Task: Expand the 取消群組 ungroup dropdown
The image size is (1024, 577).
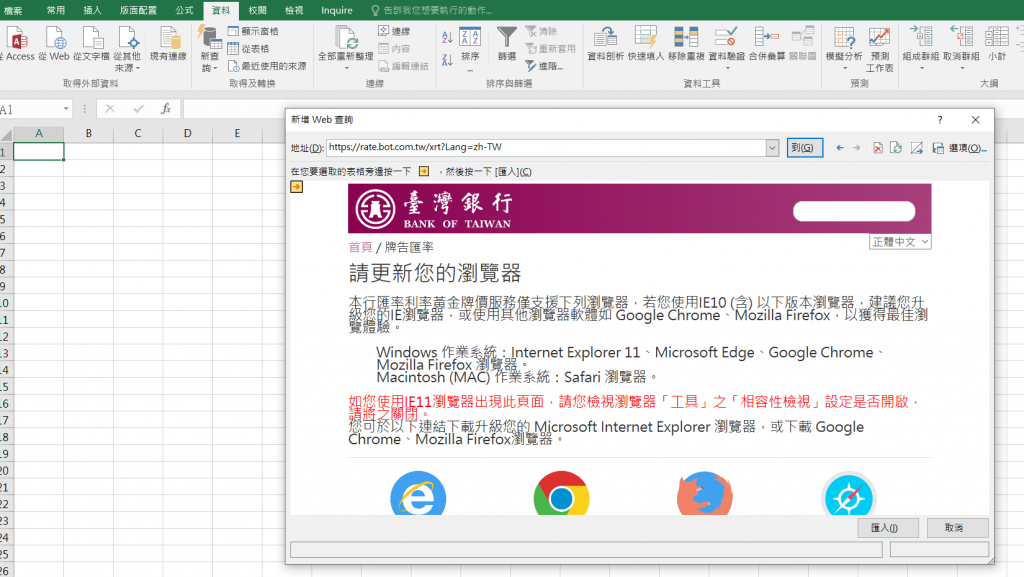Action: click(961, 68)
